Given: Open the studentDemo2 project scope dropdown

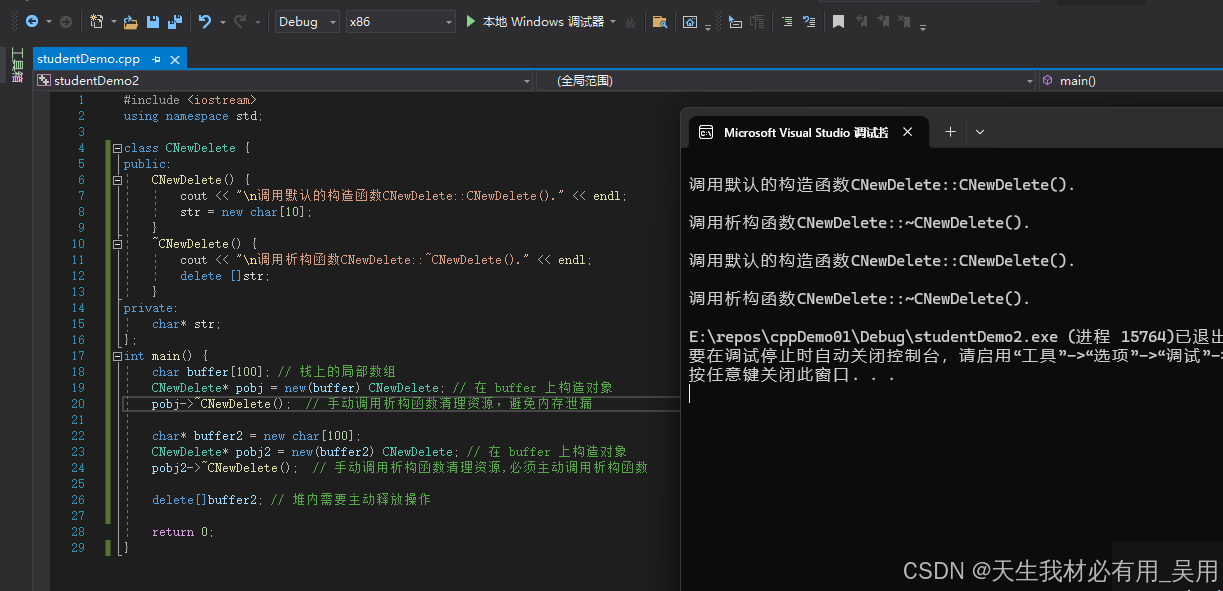Looking at the screenshot, I should point(284,80).
